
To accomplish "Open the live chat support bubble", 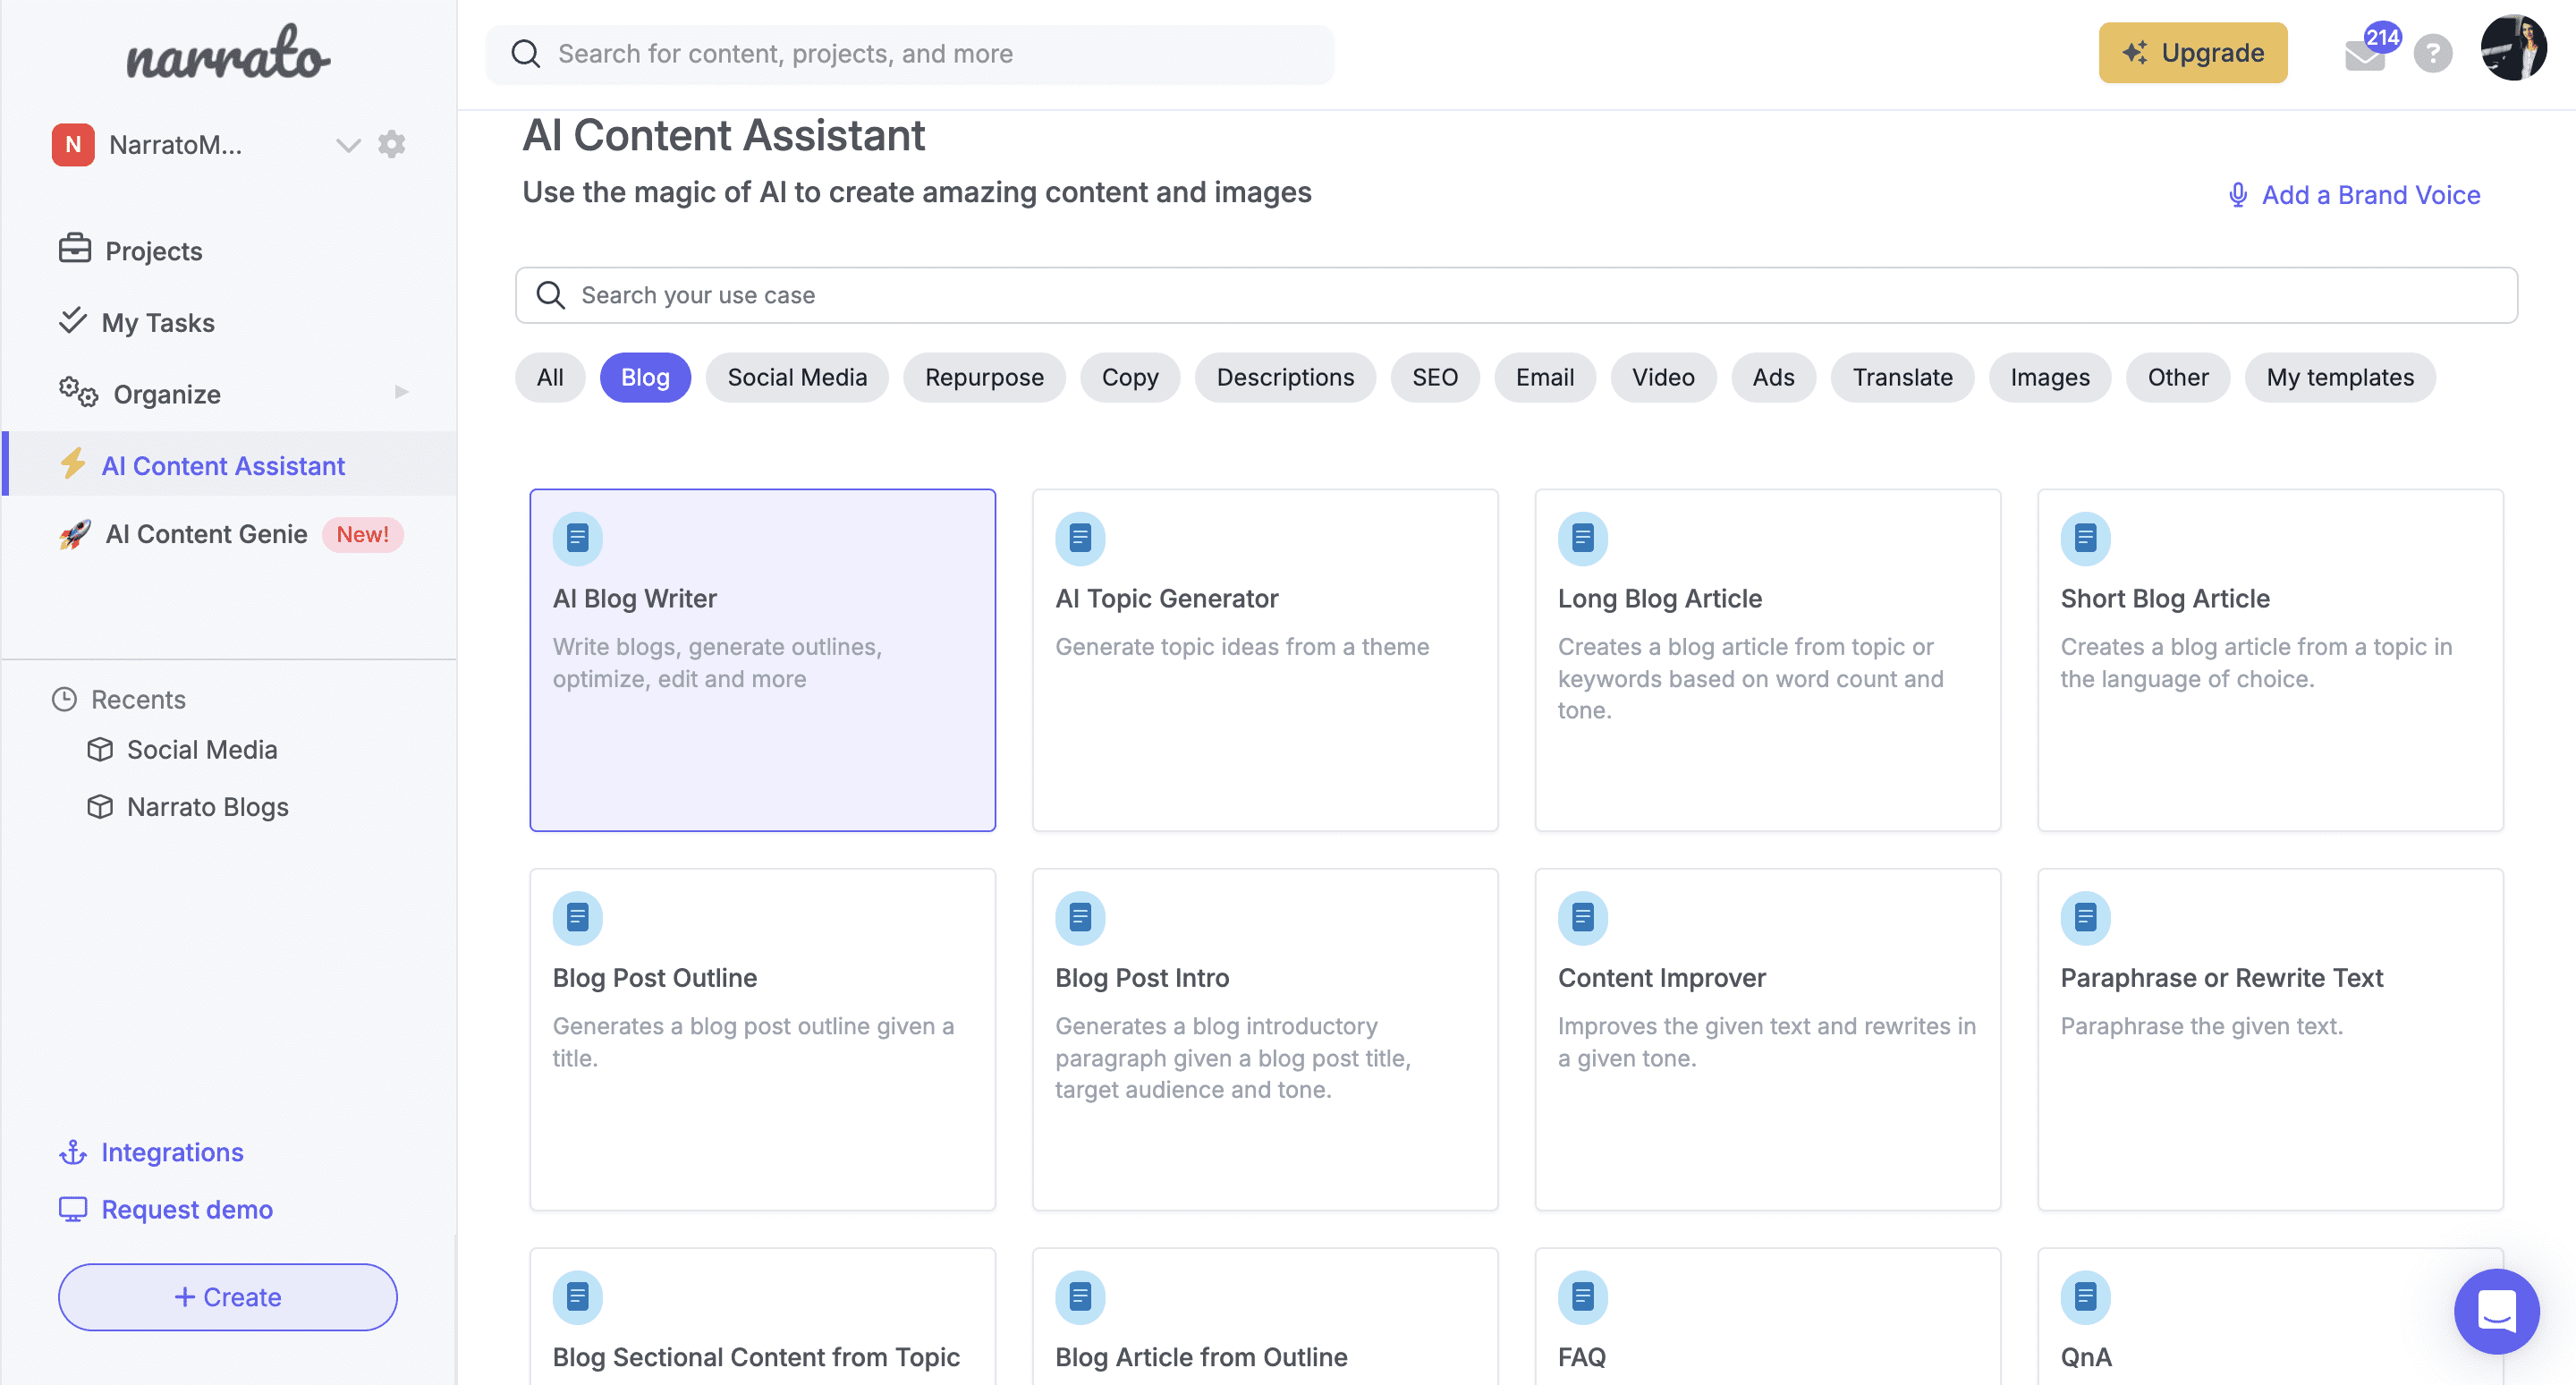I will point(2496,1311).
